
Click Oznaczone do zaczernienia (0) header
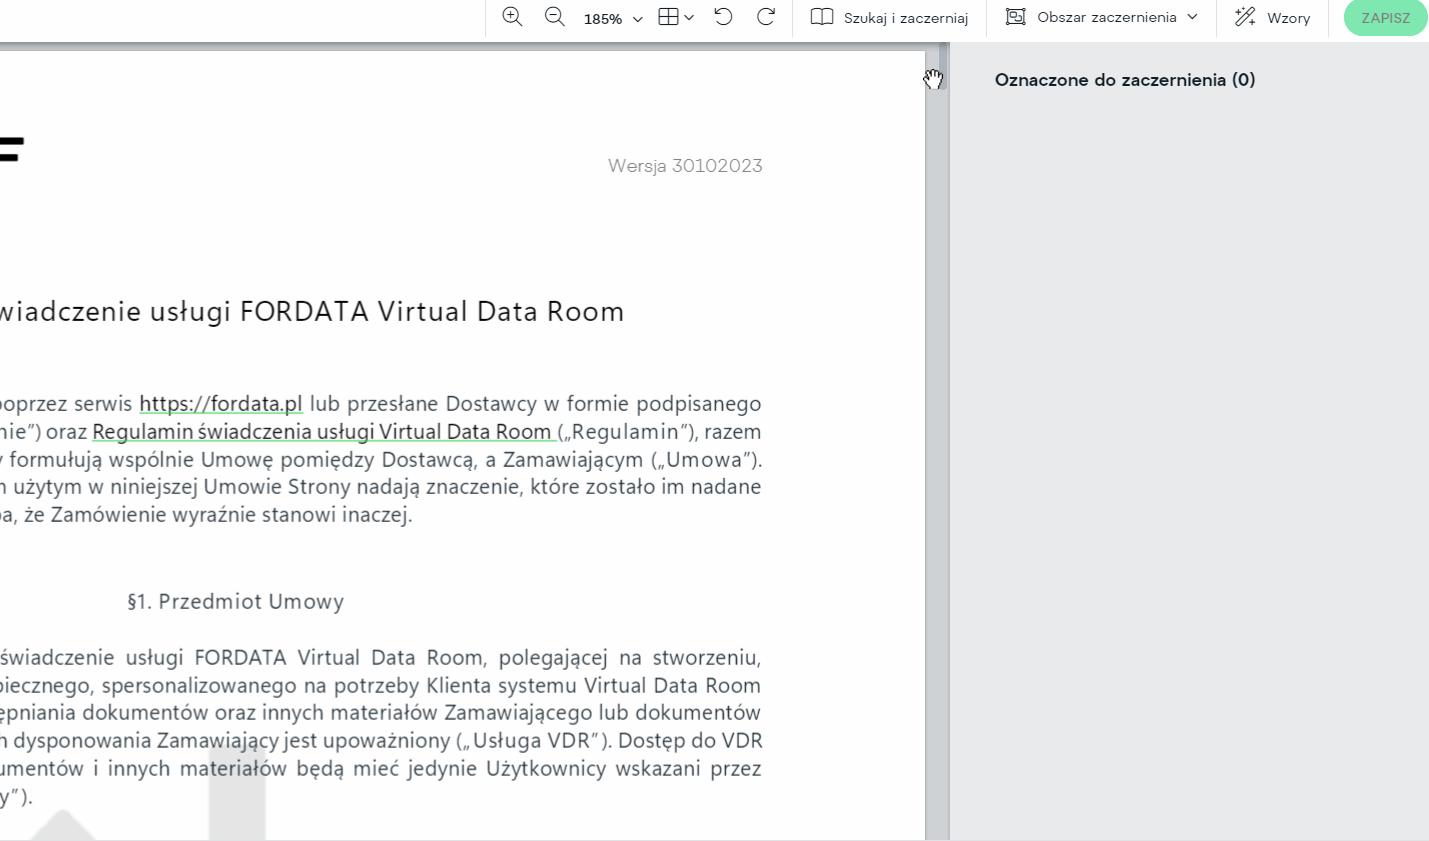point(1125,80)
